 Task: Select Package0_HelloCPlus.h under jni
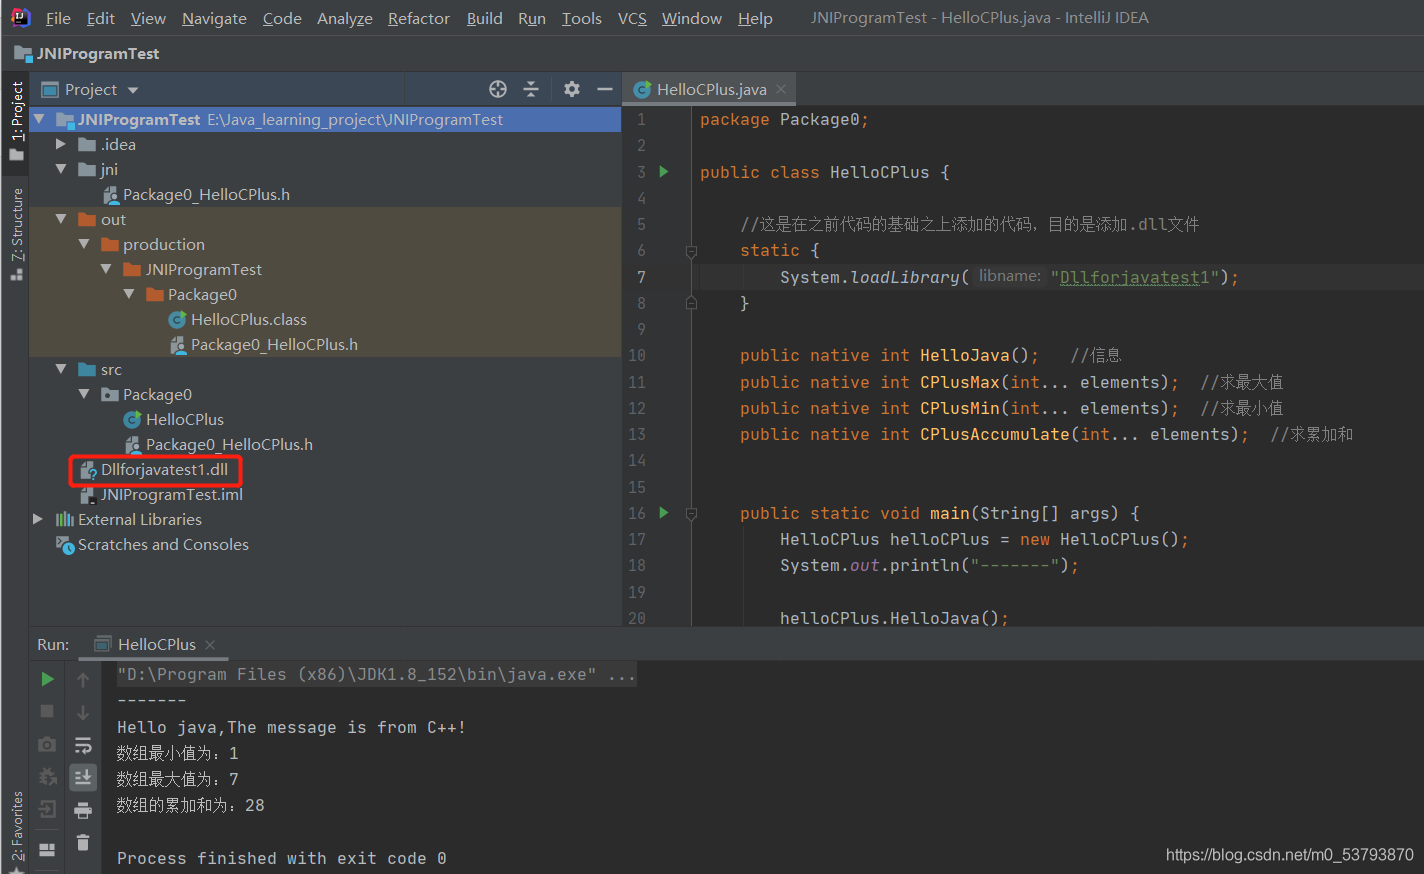206,194
